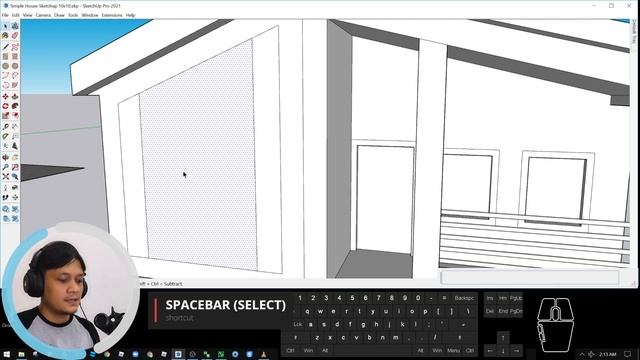Screen dimensions: 640x360
Task: Click the Measurements input box
Action: pyautogui.click(x=530, y=278)
